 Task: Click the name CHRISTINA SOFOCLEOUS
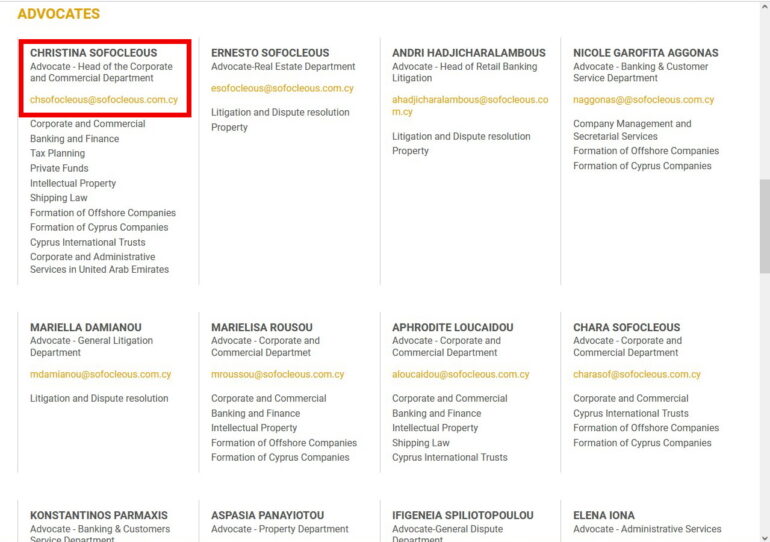94,53
